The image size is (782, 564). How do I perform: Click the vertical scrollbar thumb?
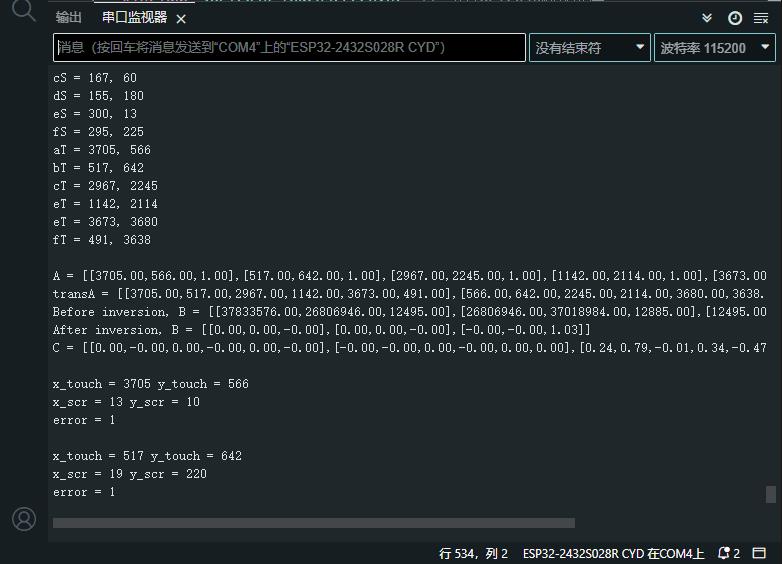tap(771, 494)
